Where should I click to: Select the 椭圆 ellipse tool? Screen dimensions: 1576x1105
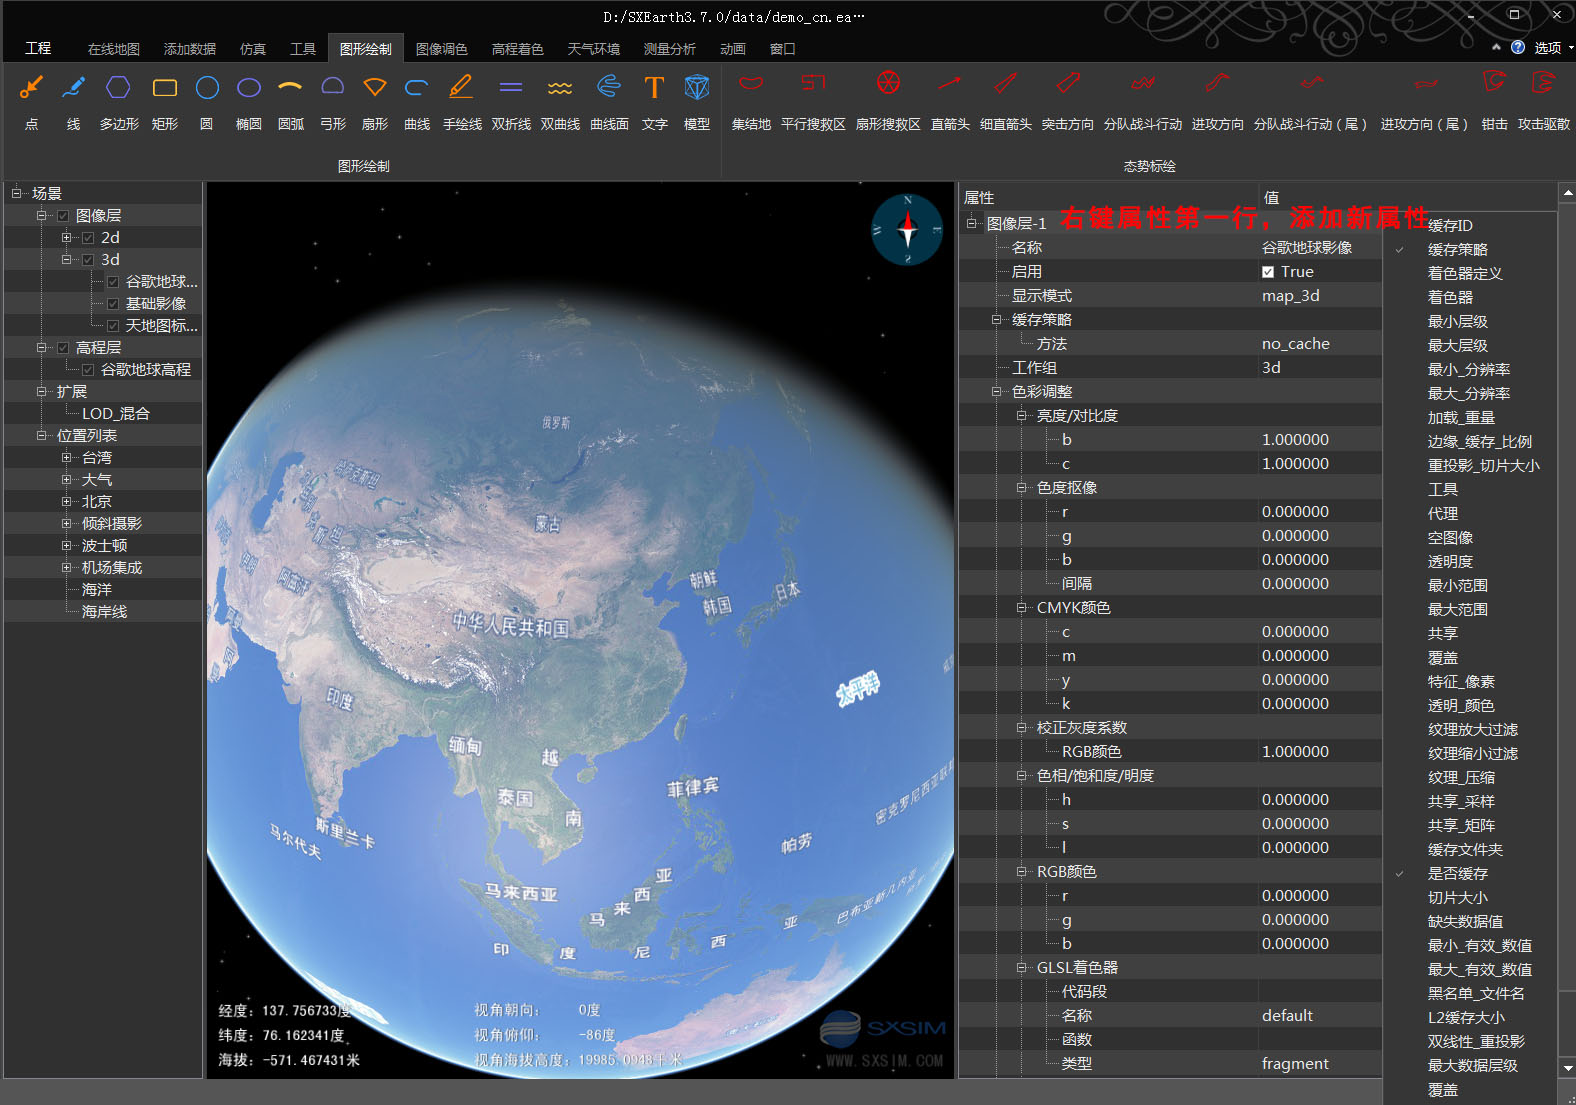click(249, 102)
